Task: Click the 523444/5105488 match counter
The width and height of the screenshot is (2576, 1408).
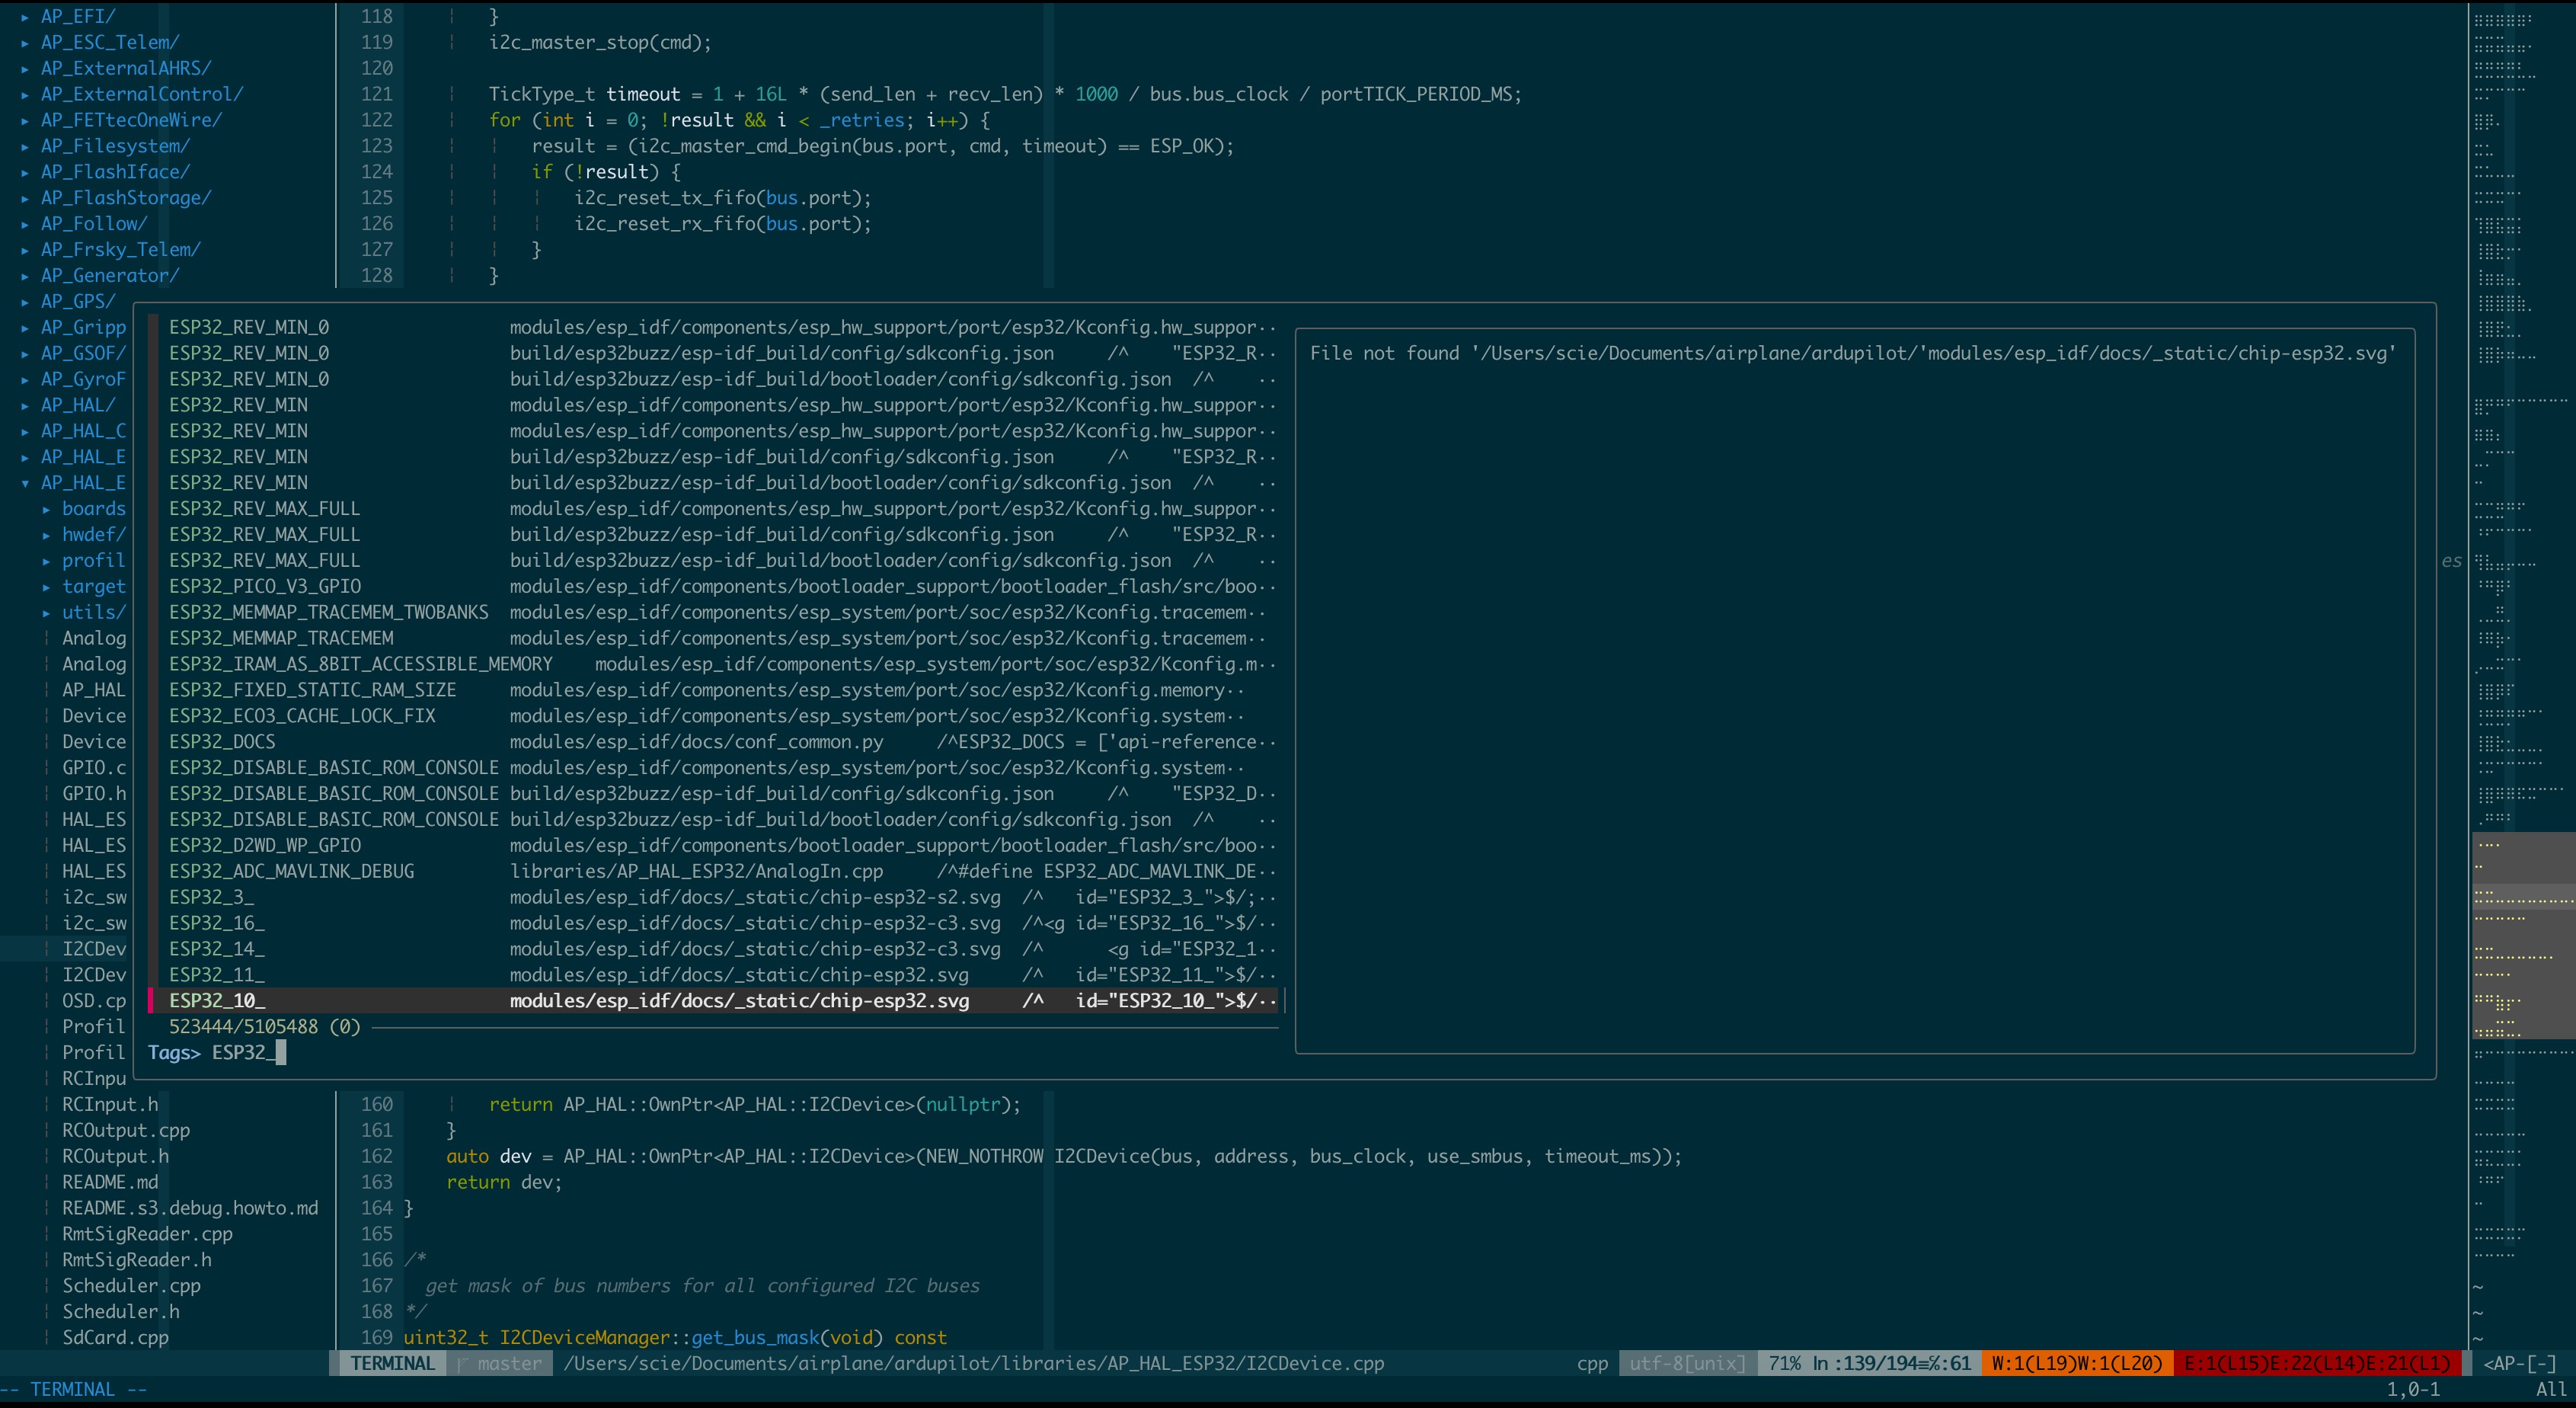Action: pos(264,1027)
